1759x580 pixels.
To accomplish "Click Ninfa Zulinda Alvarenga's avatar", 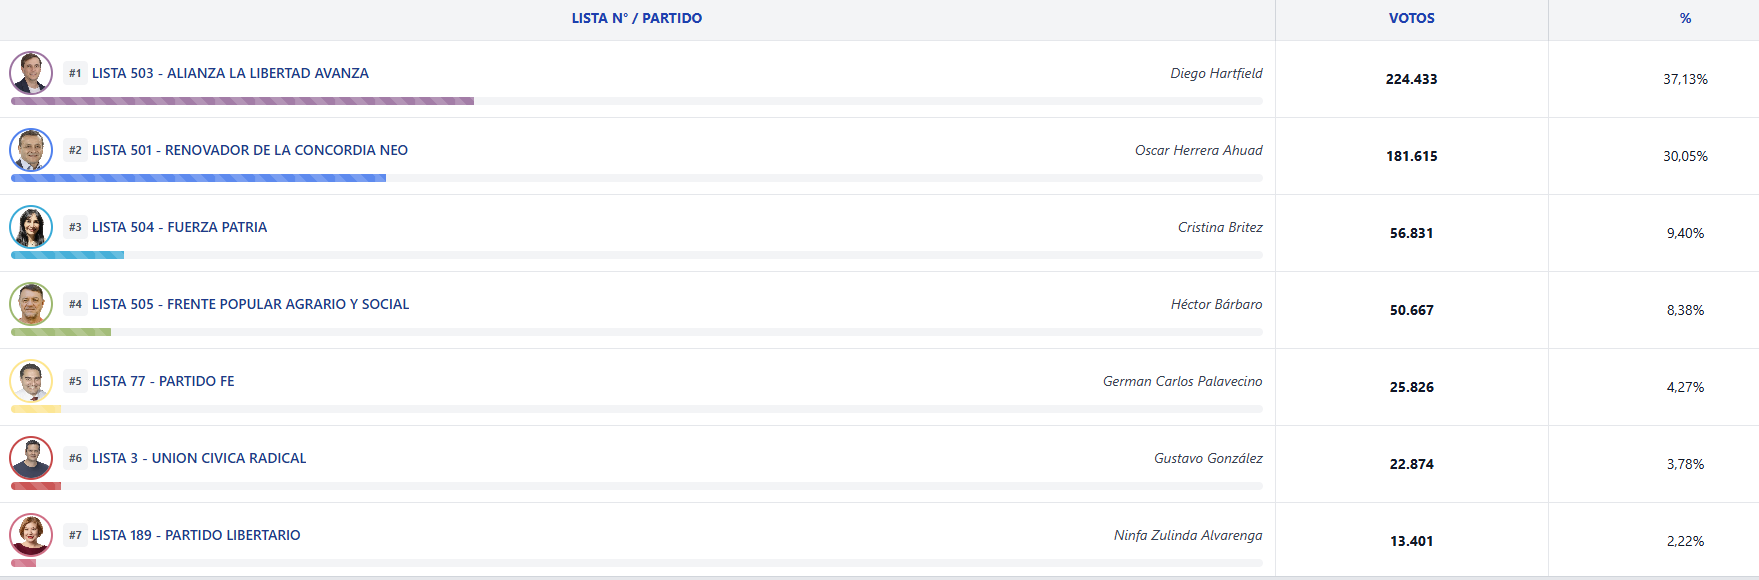I will click(x=31, y=535).
